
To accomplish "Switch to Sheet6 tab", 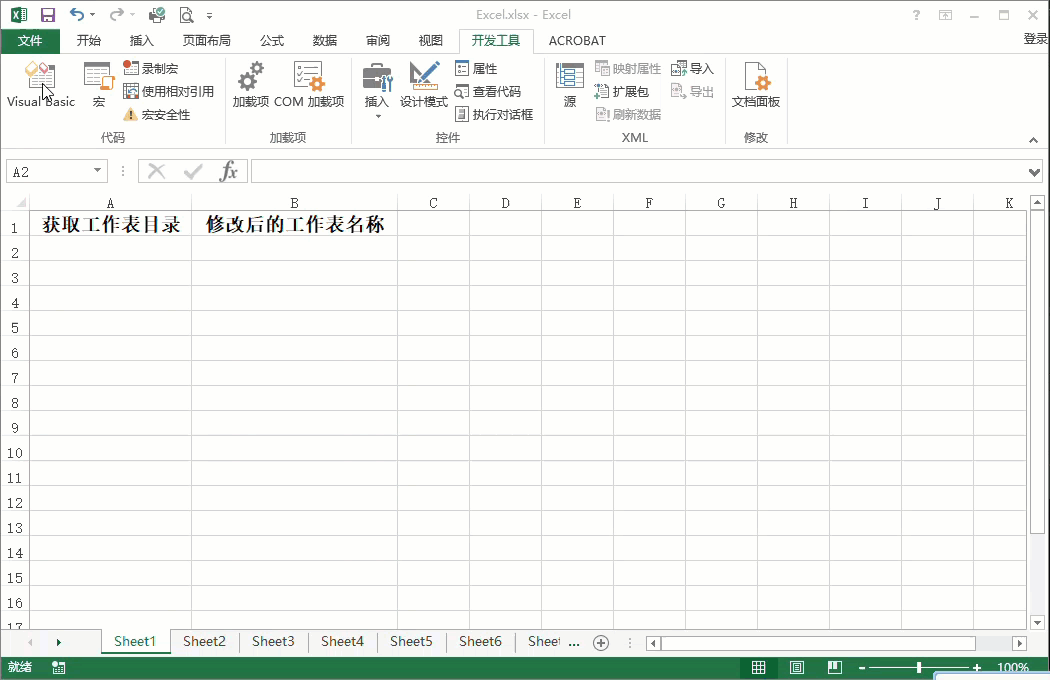I will pos(480,642).
